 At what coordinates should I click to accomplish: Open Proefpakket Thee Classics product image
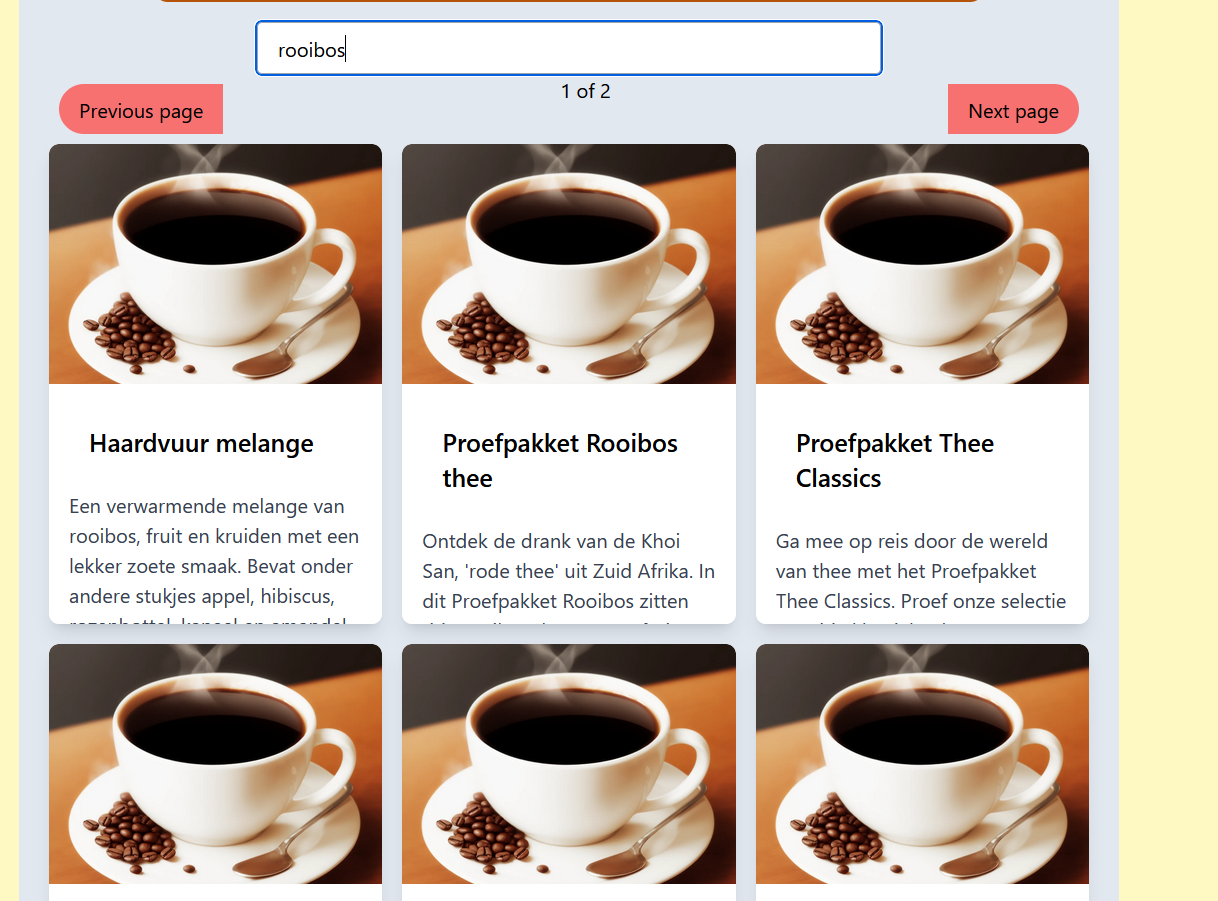tap(922, 264)
